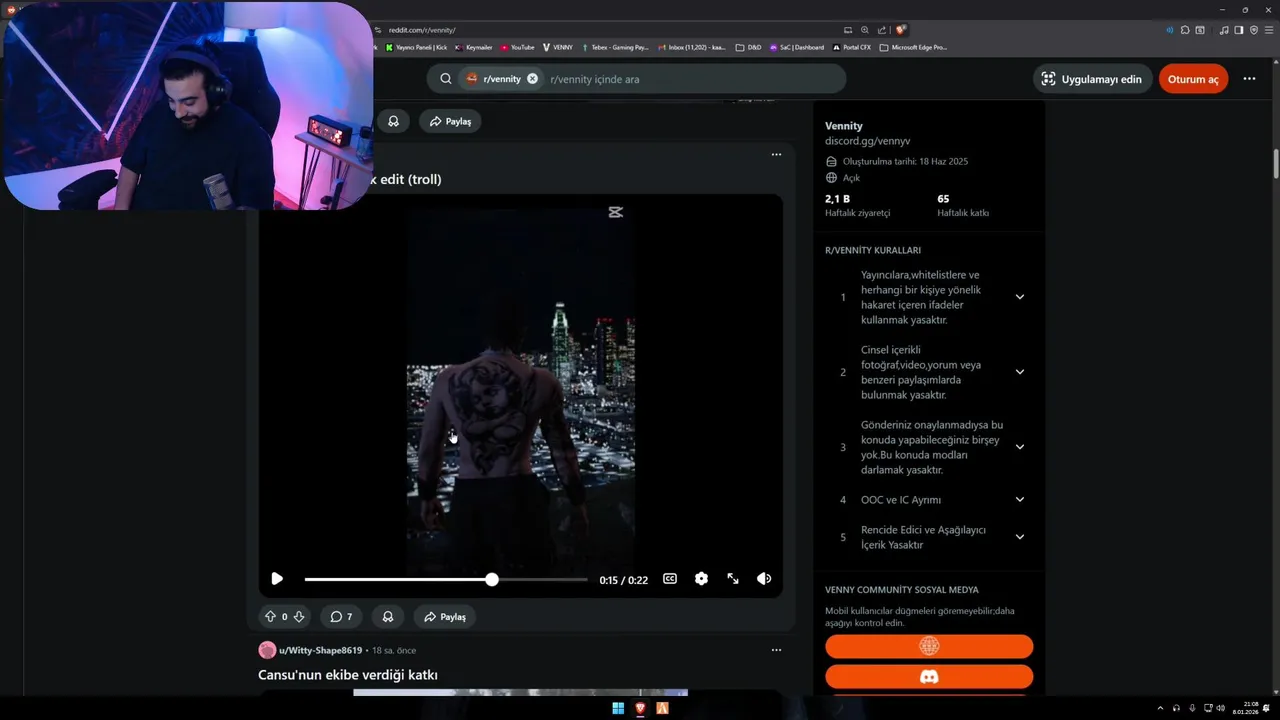Image resolution: width=1280 pixels, height=720 pixels.
Task: Click the Vennity community title in sidebar
Action: coord(844,126)
